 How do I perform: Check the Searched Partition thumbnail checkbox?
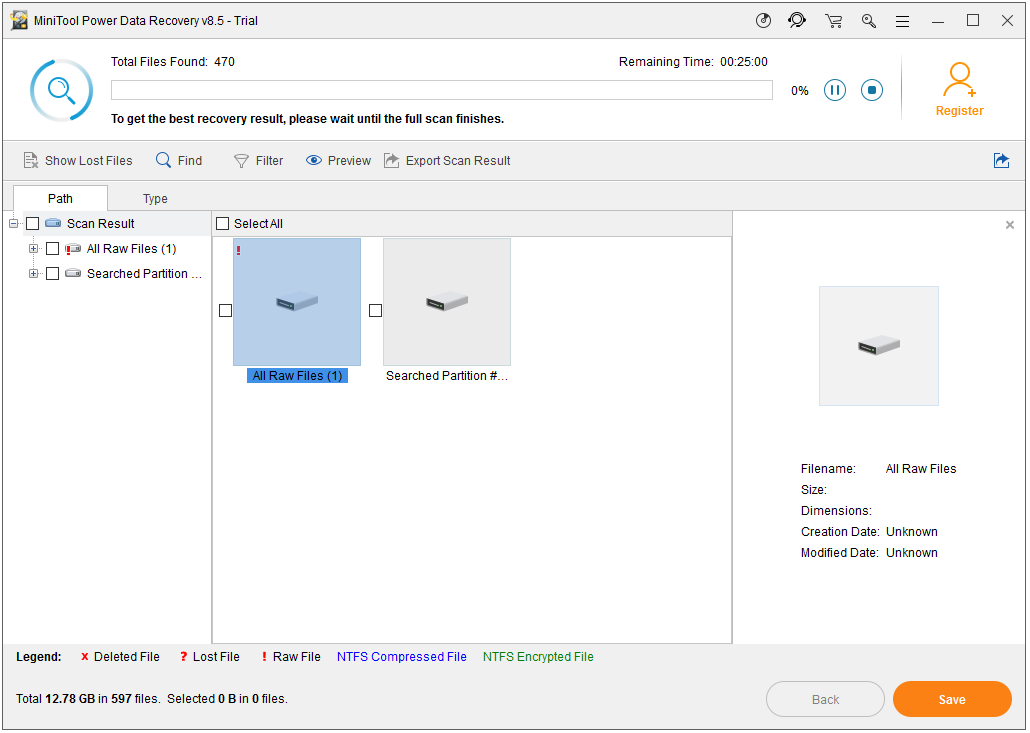pos(375,311)
